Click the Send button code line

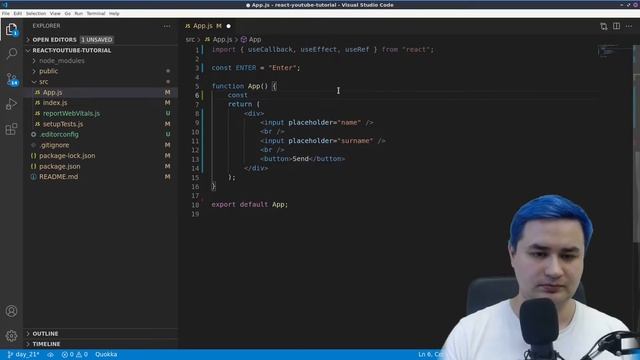[x=302, y=159]
